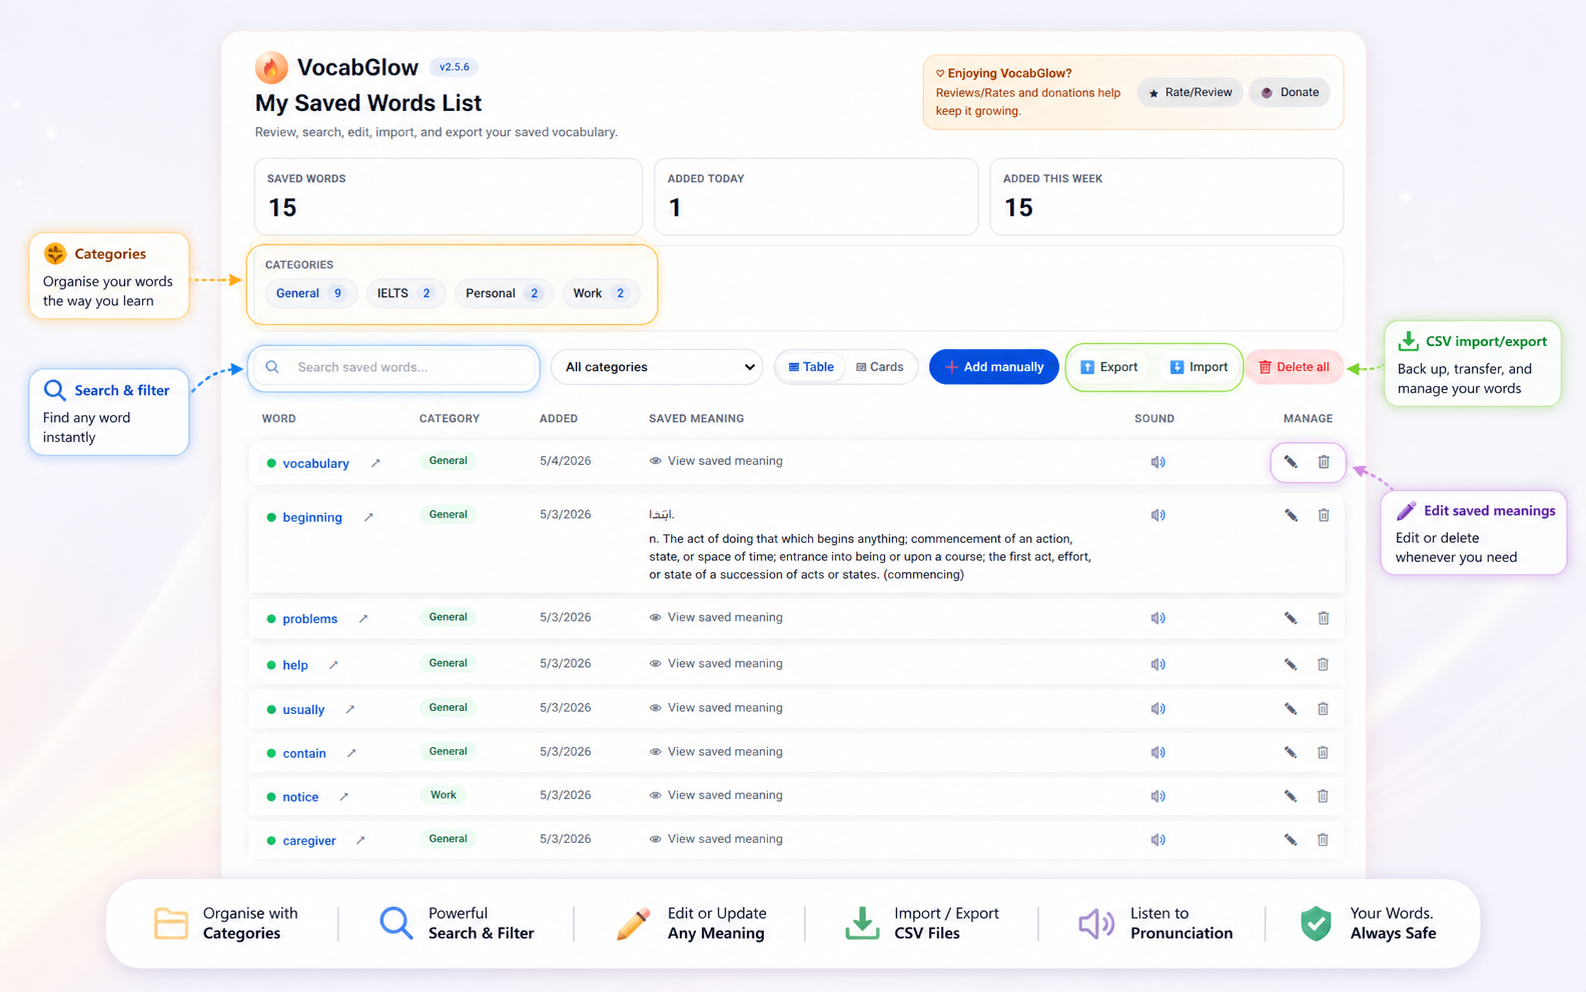Image resolution: width=1586 pixels, height=992 pixels.
Task: Play pronunciation sound for help
Action: (x=1158, y=664)
